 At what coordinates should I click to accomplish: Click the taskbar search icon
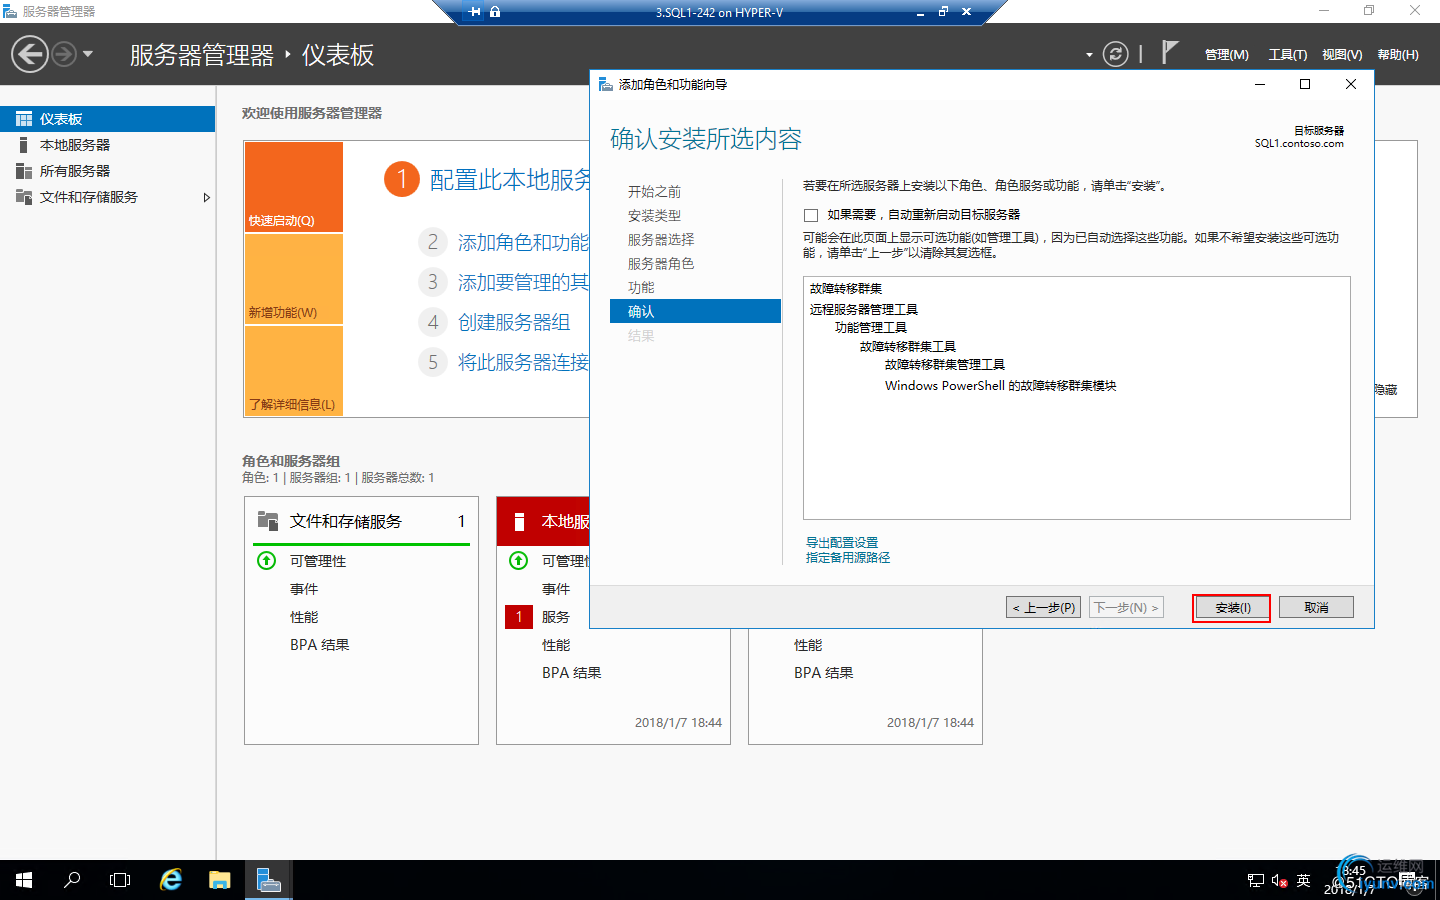pyautogui.click(x=72, y=880)
